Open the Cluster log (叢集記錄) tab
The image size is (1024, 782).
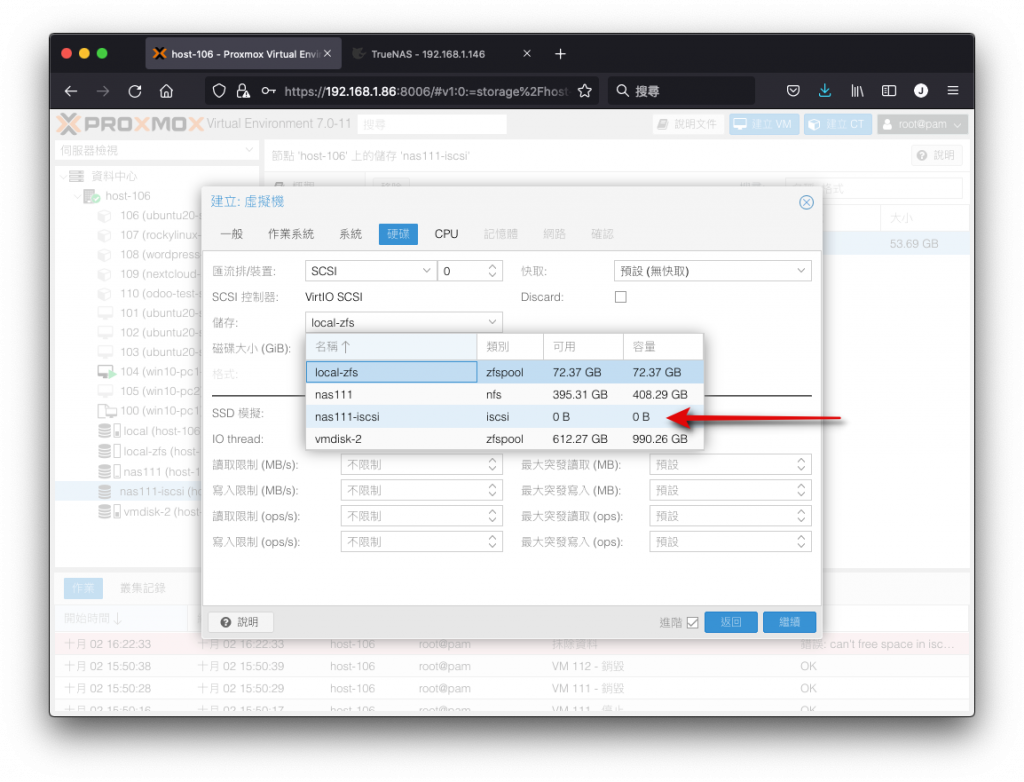142,588
